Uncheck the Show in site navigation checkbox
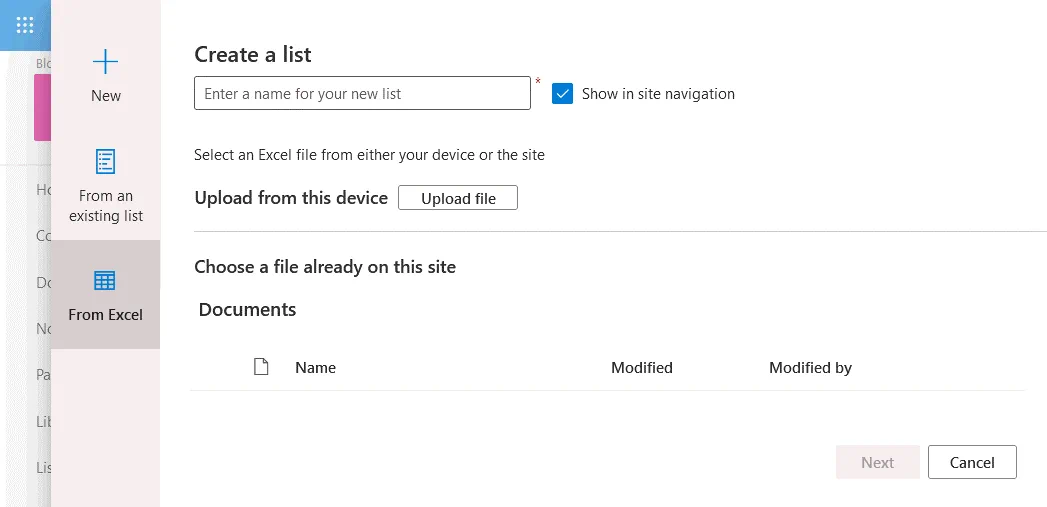Image resolution: width=1047 pixels, height=507 pixels. tap(563, 94)
